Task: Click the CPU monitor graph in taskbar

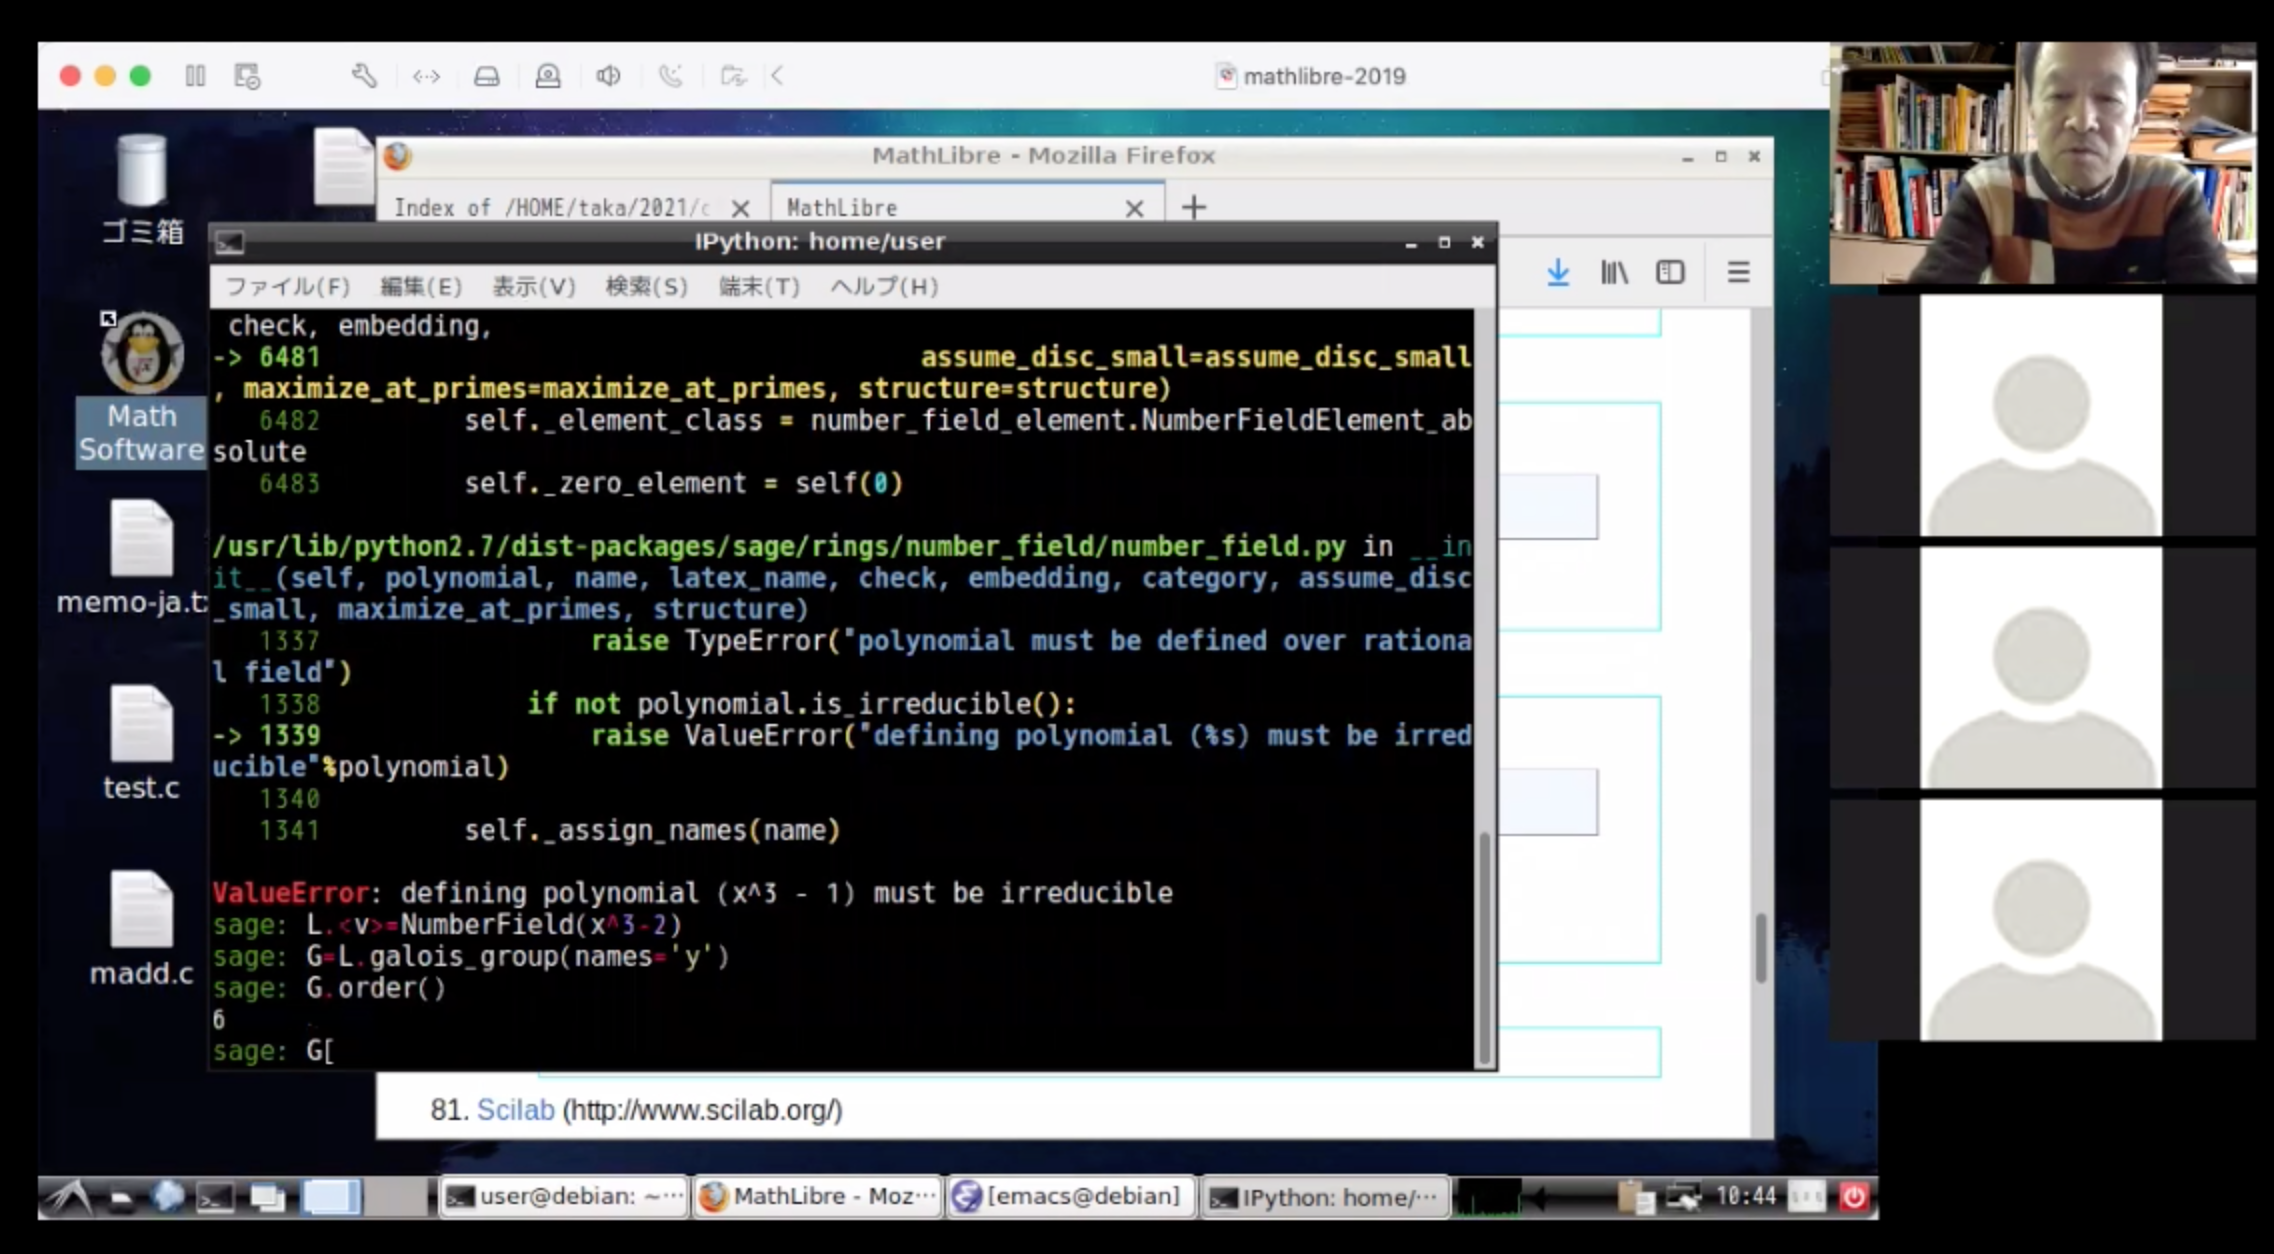Action: 1489,1197
